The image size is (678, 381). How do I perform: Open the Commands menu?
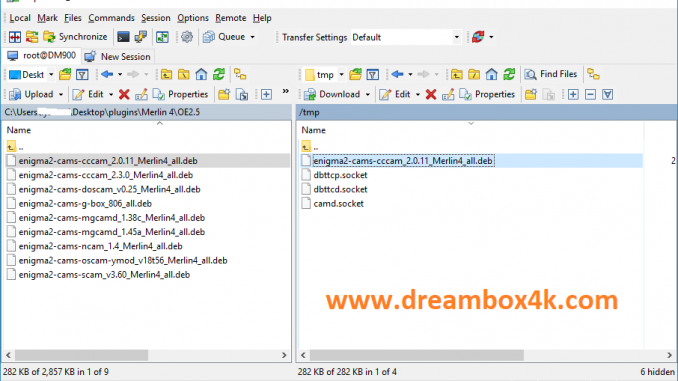pyautogui.click(x=112, y=18)
